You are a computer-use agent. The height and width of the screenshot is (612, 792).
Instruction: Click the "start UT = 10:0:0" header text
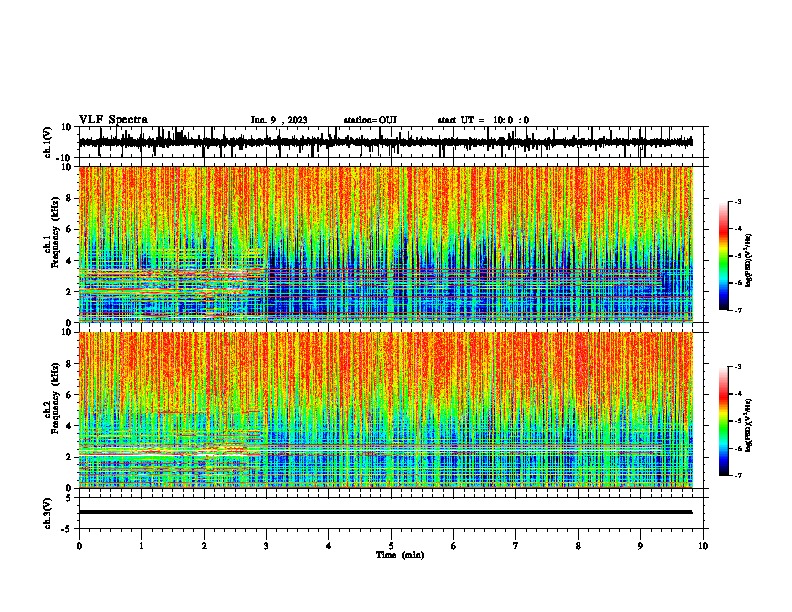[483, 120]
